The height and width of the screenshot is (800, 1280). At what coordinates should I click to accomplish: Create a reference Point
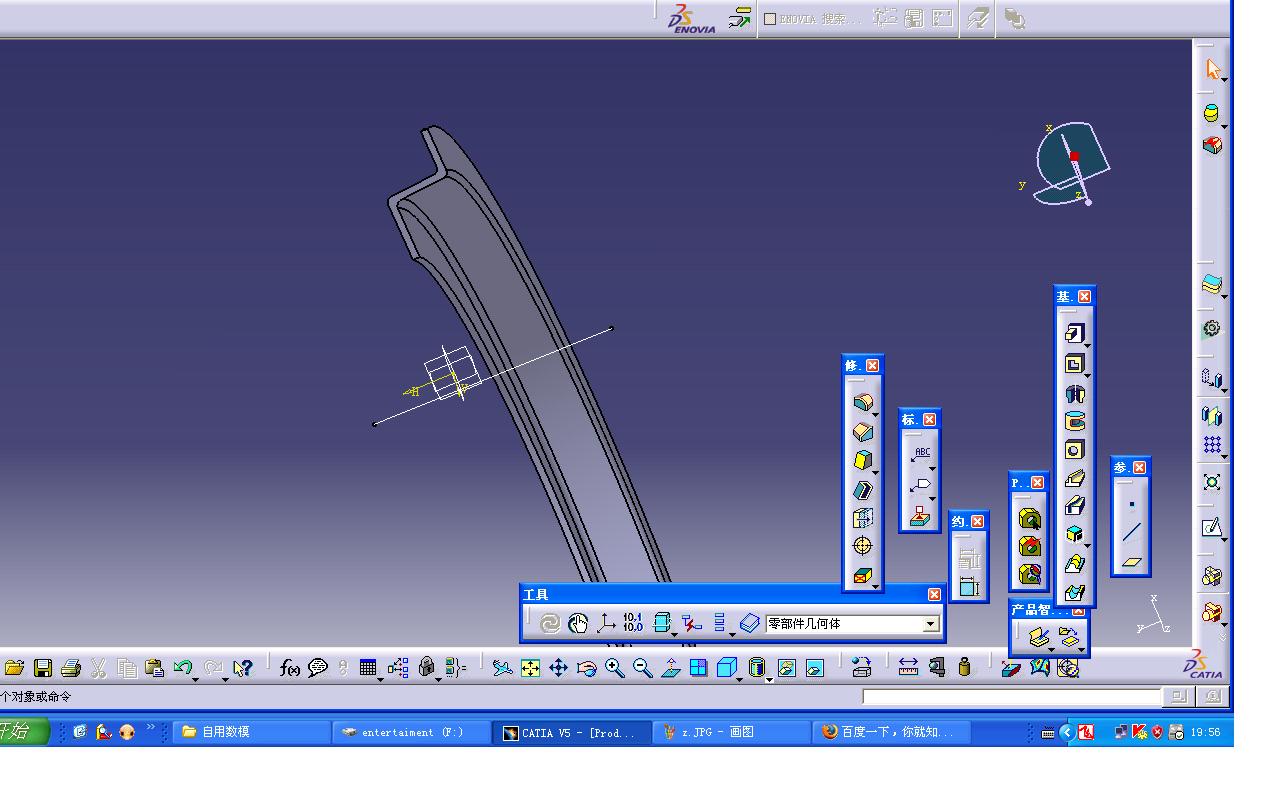pyautogui.click(x=1131, y=505)
